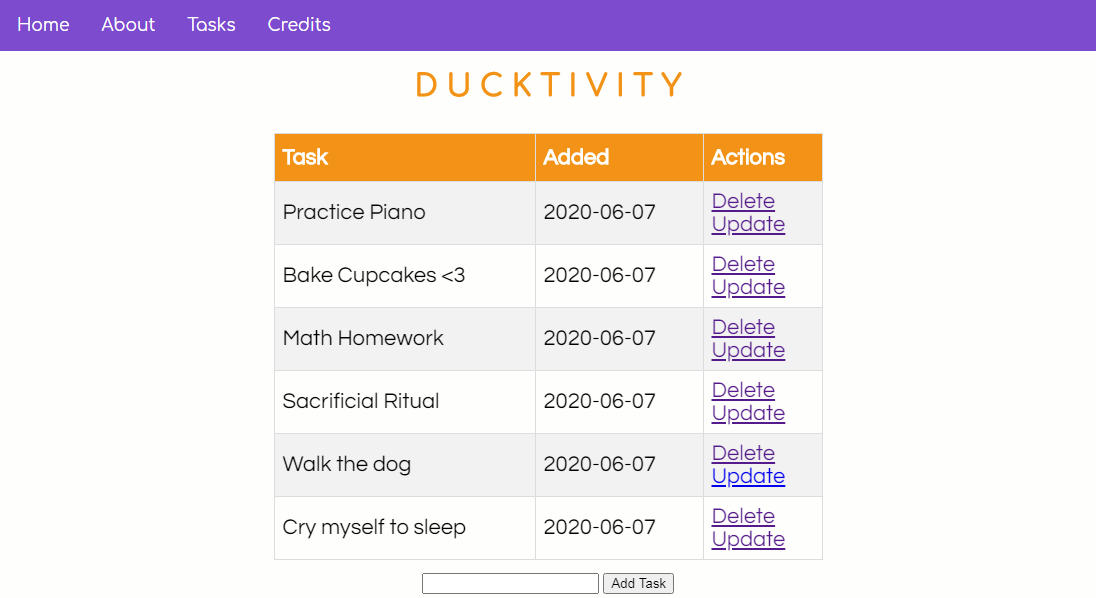The width and height of the screenshot is (1096, 598).
Task: Update the Sacrificial Ritual task
Action: pyautogui.click(x=748, y=413)
